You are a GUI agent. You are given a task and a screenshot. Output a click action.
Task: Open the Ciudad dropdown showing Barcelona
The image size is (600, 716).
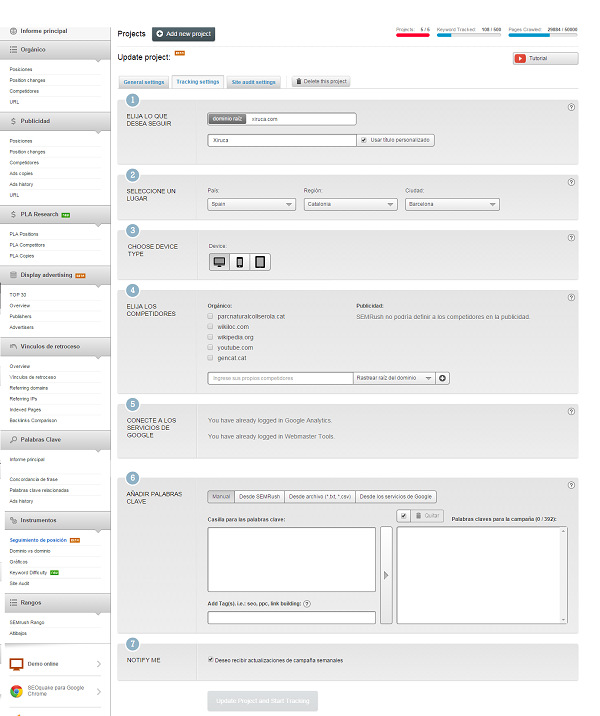(452, 204)
